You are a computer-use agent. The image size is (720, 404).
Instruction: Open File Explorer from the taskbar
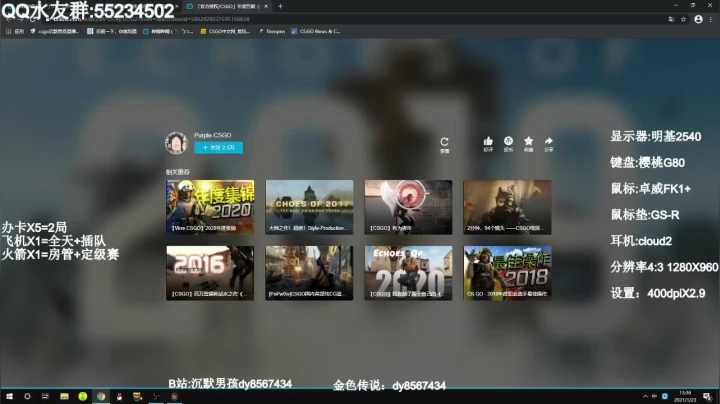(x=64, y=396)
